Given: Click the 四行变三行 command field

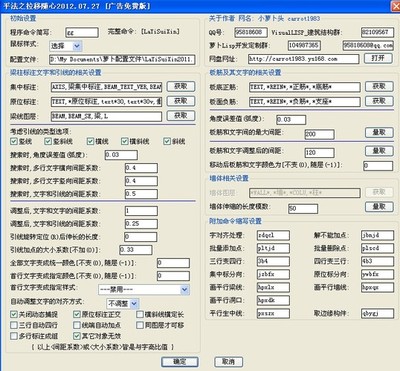Looking at the screenshot, I should tap(377, 261).
